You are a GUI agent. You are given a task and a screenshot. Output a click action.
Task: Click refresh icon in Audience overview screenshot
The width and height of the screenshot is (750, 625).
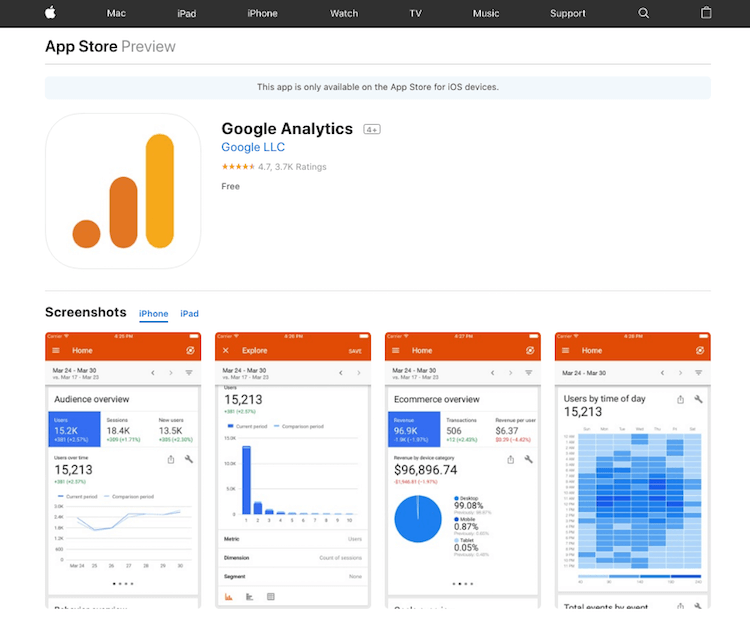[190, 351]
